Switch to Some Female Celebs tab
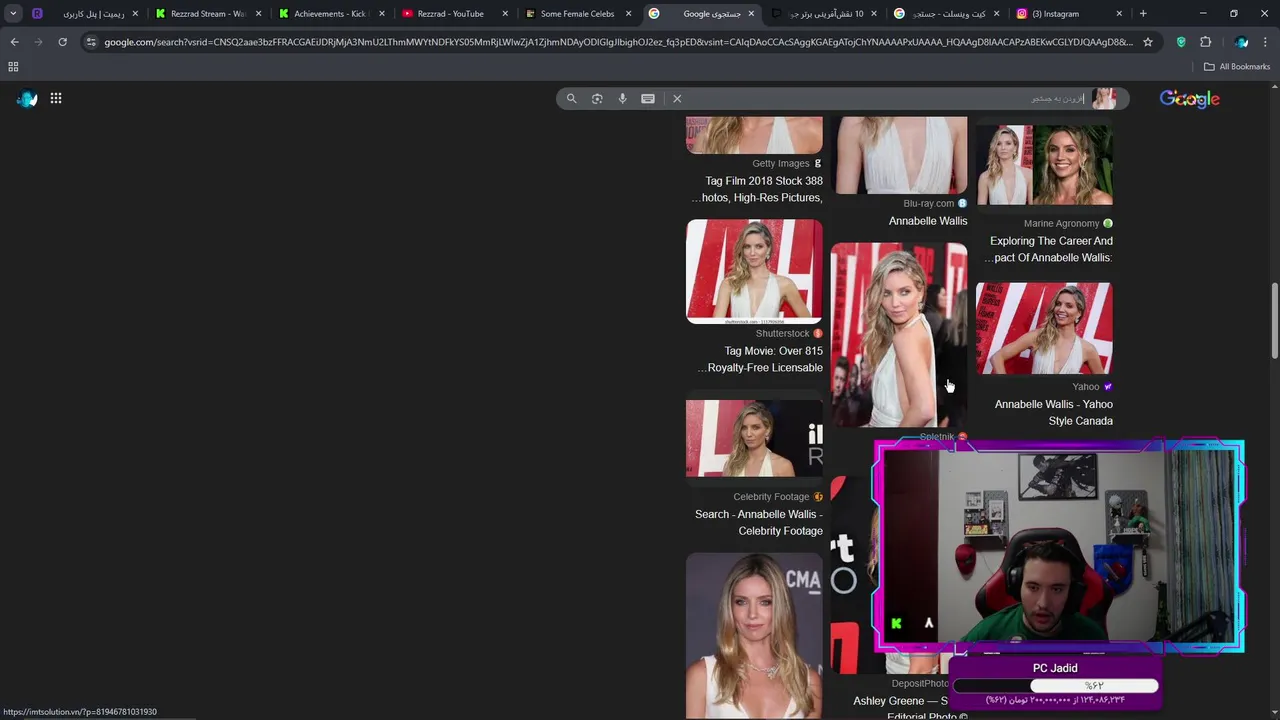The height and width of the screenshot is (720, 1280). click(577, 14)
